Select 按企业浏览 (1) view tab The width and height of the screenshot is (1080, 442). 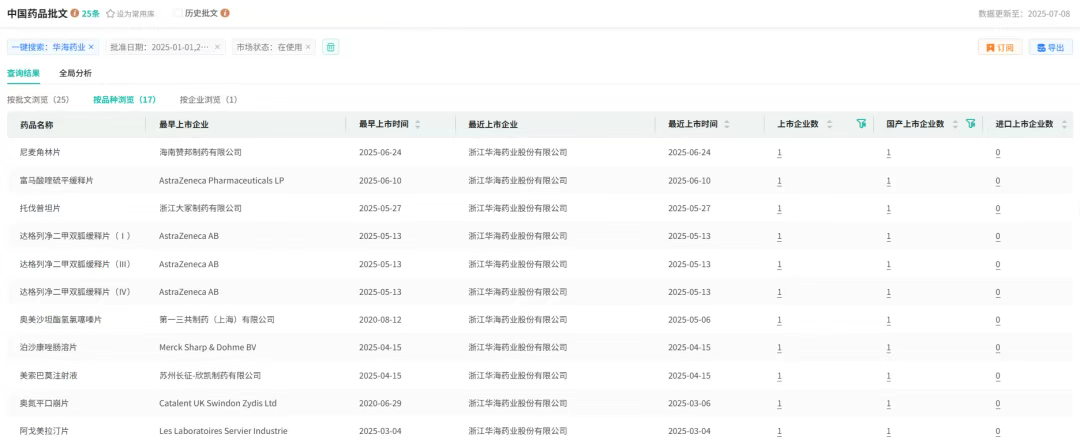208,100
